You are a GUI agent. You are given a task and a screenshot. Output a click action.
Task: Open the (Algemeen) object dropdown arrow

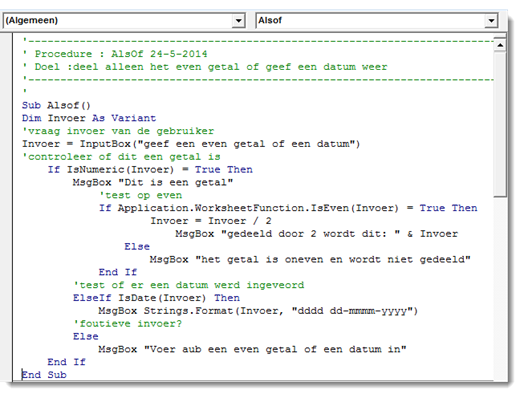238,21
